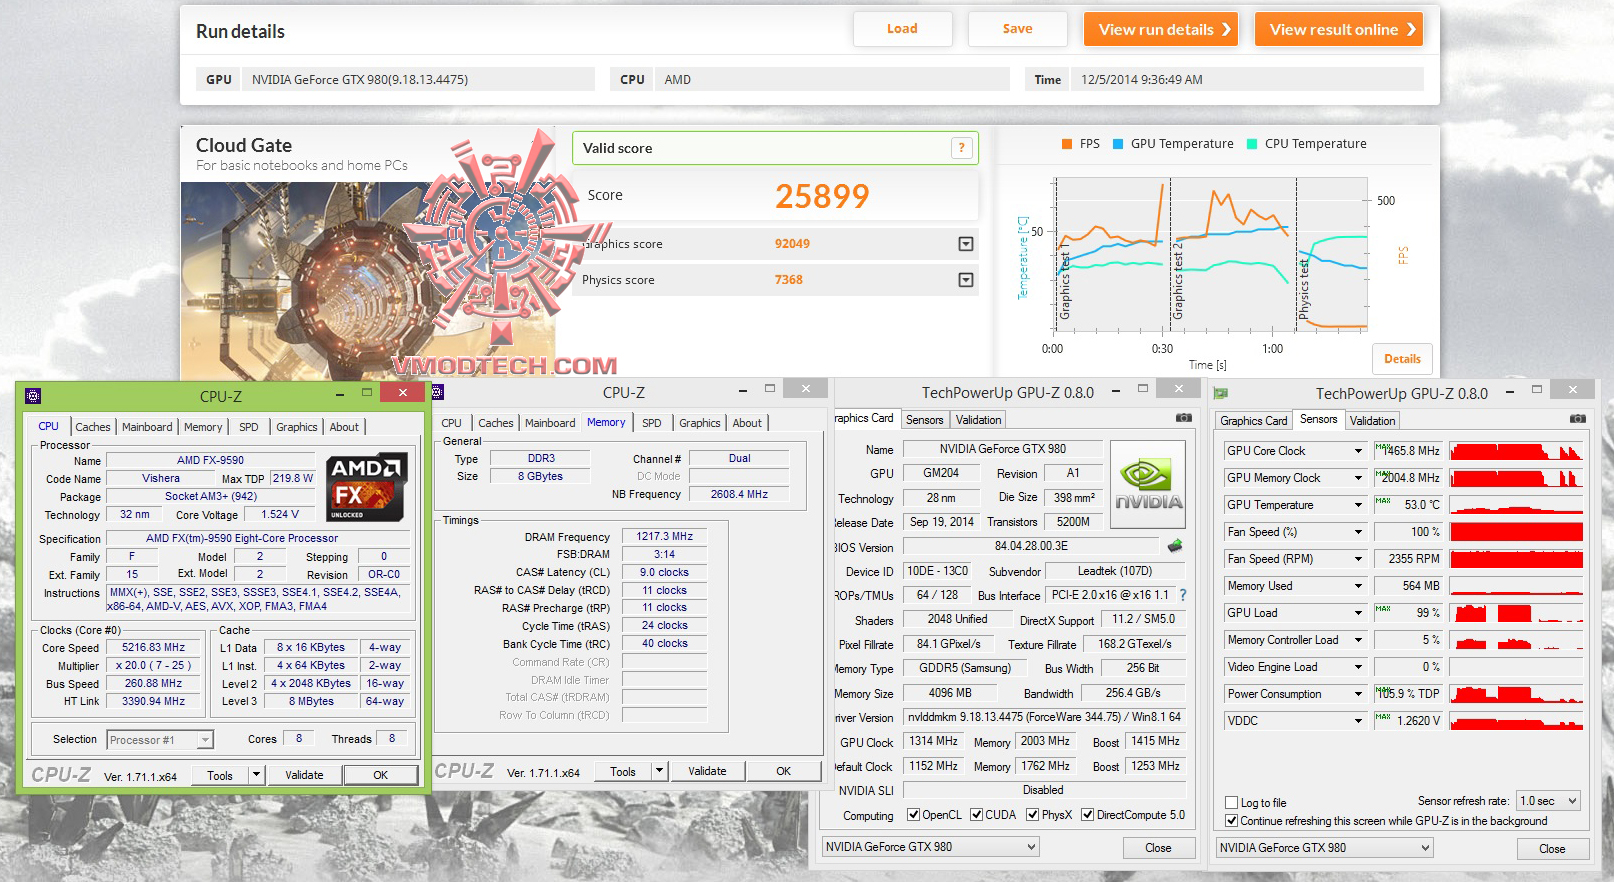Click the GeForce GTX 980 Name field in GPU-Z
The image size is (1614, 882).
(1002, 449)
